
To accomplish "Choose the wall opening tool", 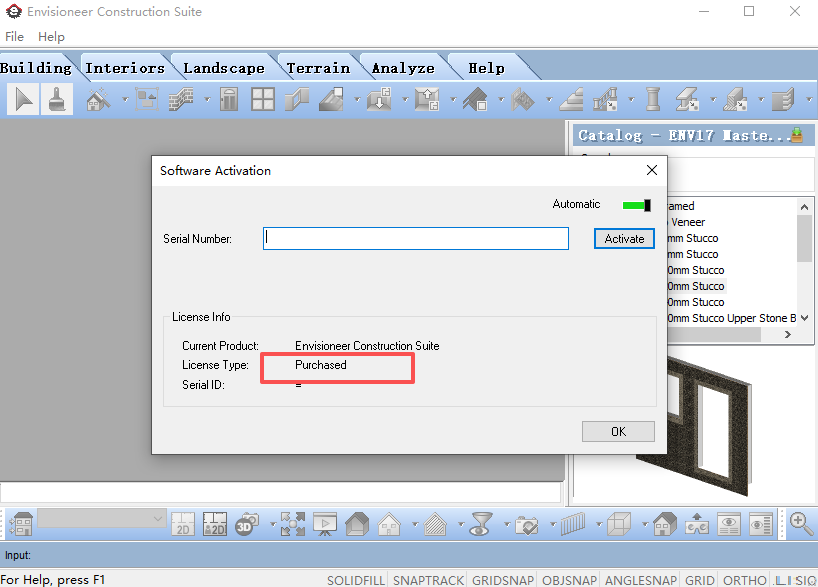I will pos(296,99).
